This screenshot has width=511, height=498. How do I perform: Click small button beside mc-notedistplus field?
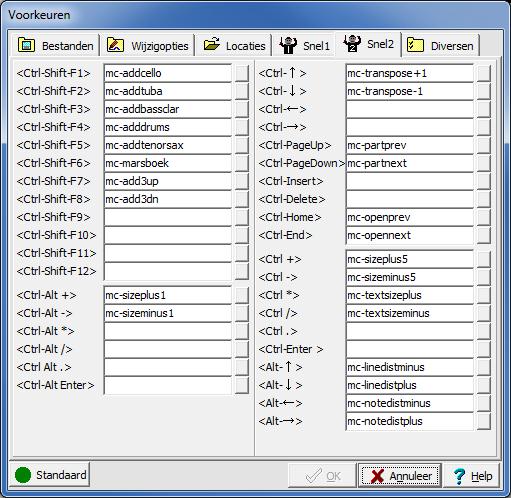pos(484,421)
